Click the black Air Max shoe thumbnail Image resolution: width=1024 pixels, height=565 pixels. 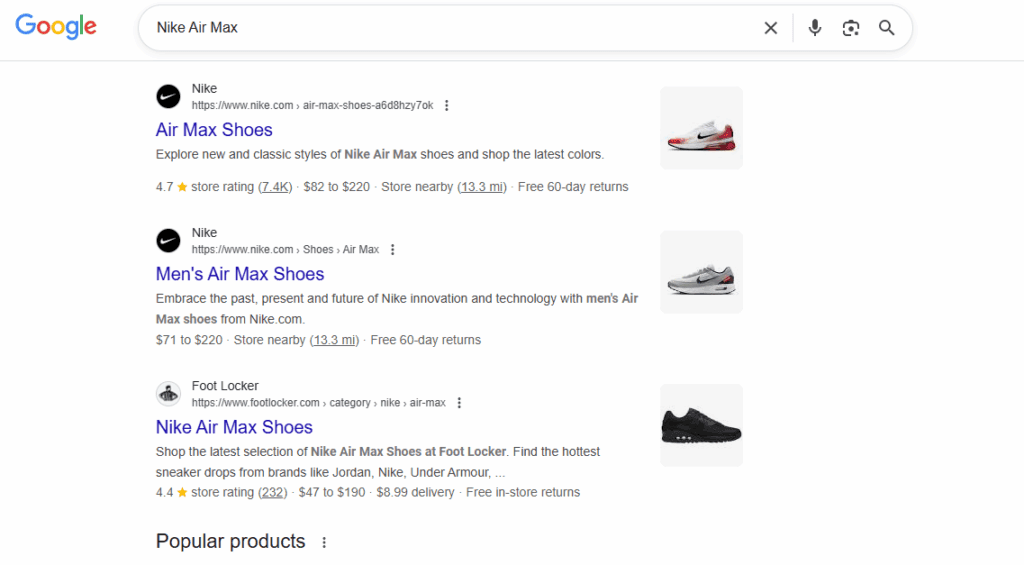(x=701, y=425)
